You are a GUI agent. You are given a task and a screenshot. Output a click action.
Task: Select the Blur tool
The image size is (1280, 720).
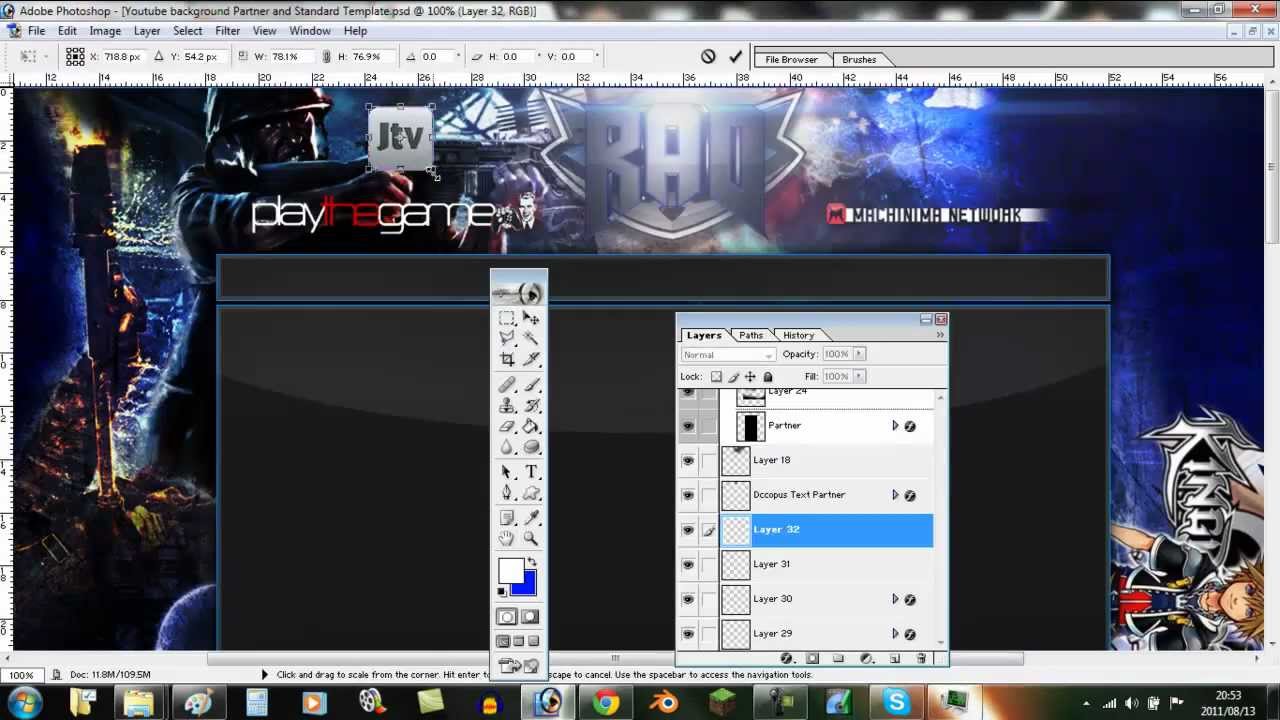[x=507, y=448]
